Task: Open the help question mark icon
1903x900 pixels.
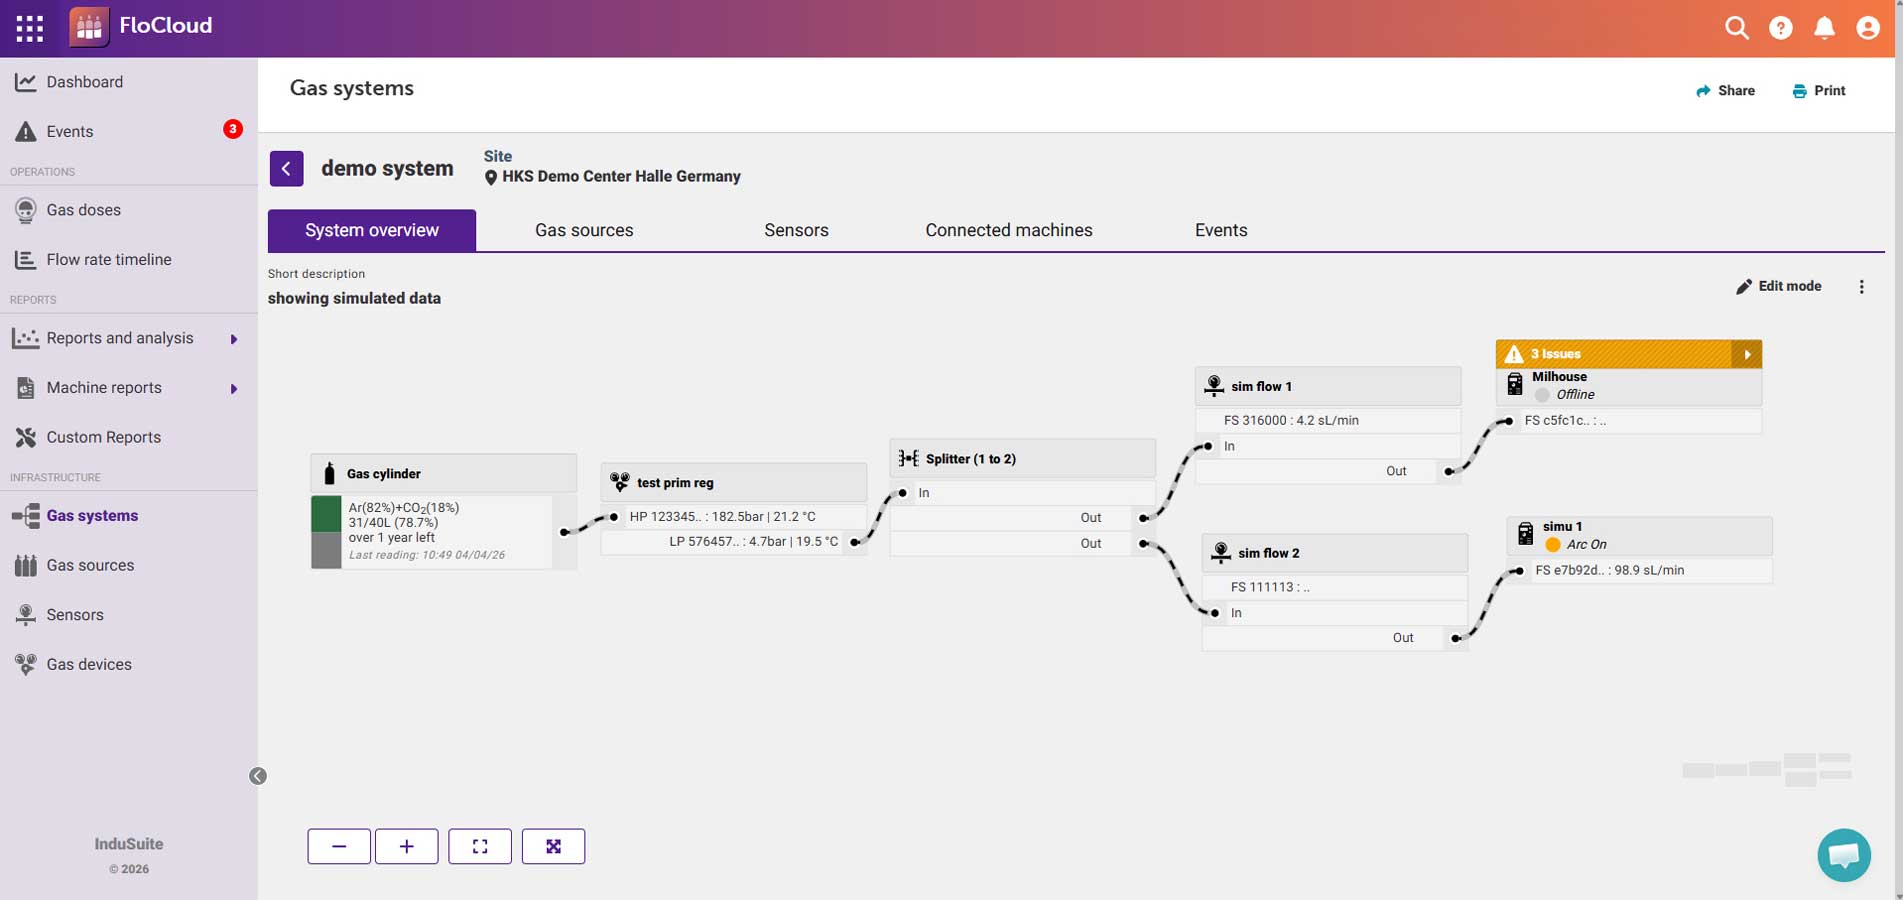Action: [1780, 28]
